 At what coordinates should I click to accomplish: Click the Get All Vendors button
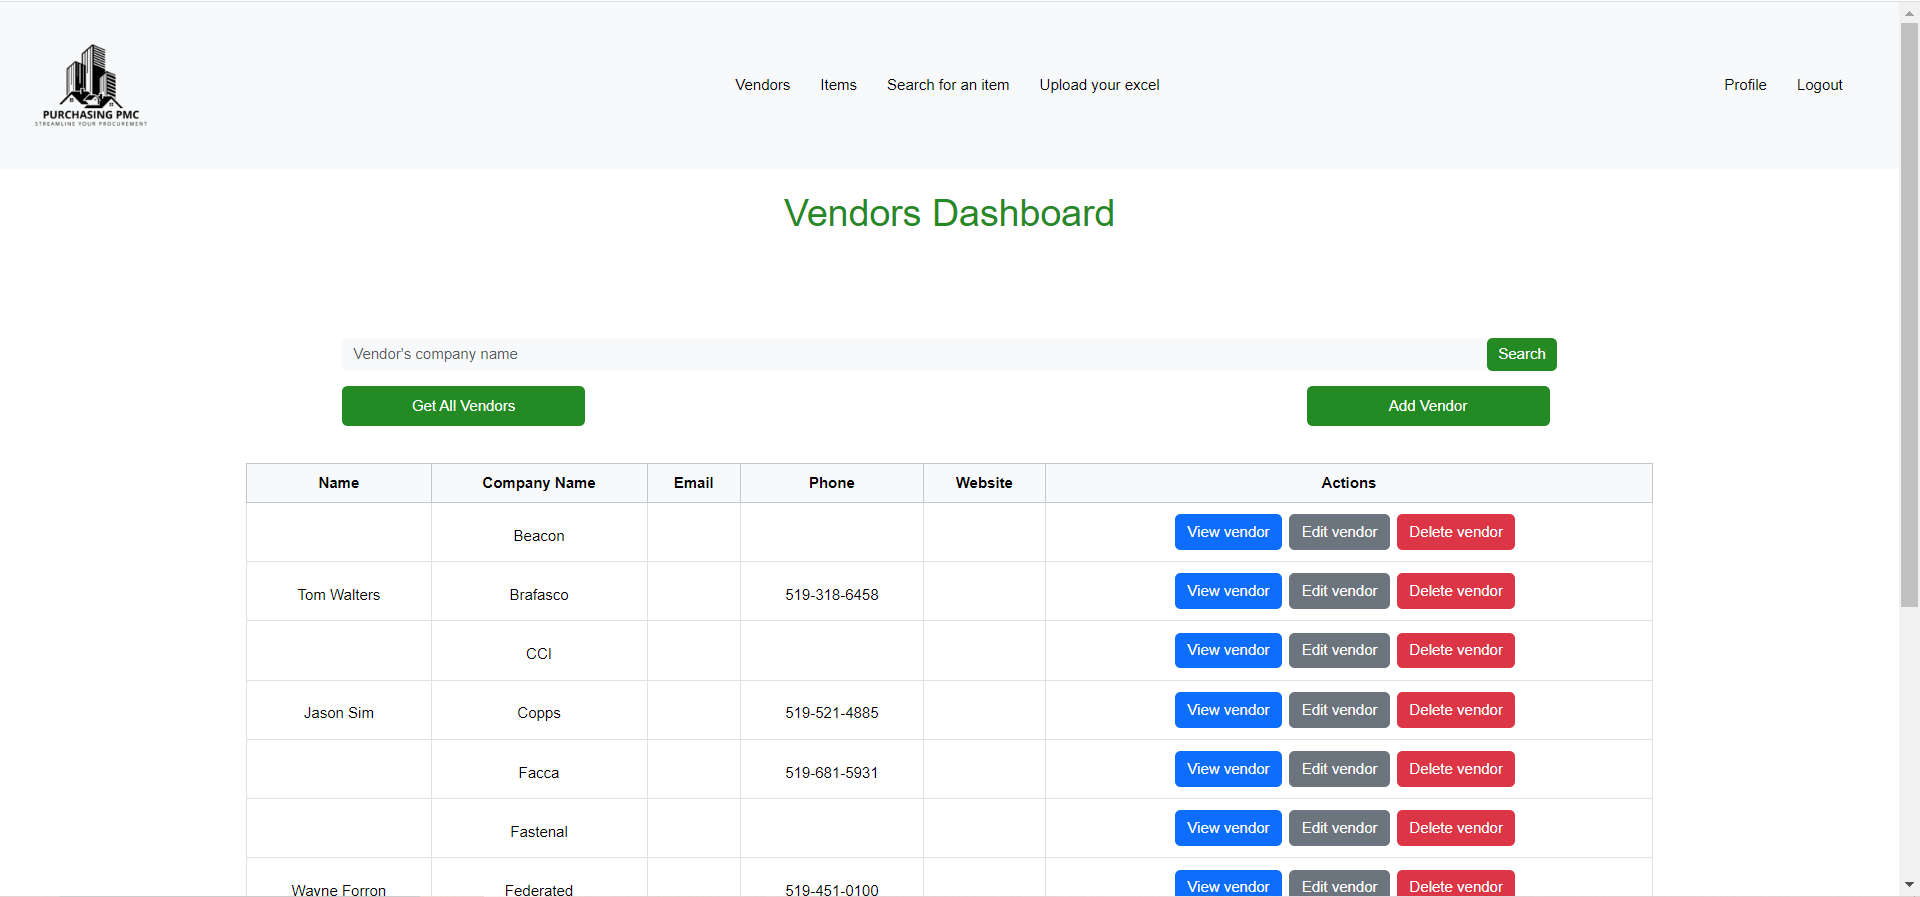463,406
